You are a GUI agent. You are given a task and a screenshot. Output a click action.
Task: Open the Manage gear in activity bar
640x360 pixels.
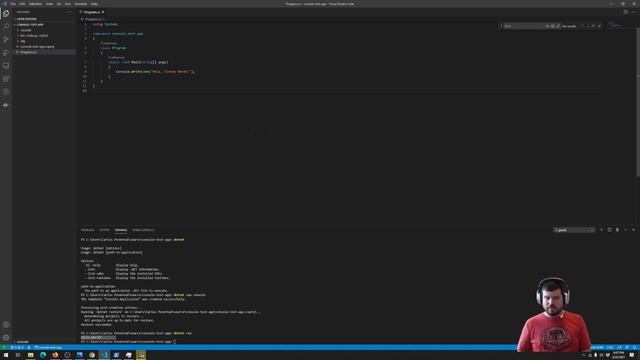6,338
